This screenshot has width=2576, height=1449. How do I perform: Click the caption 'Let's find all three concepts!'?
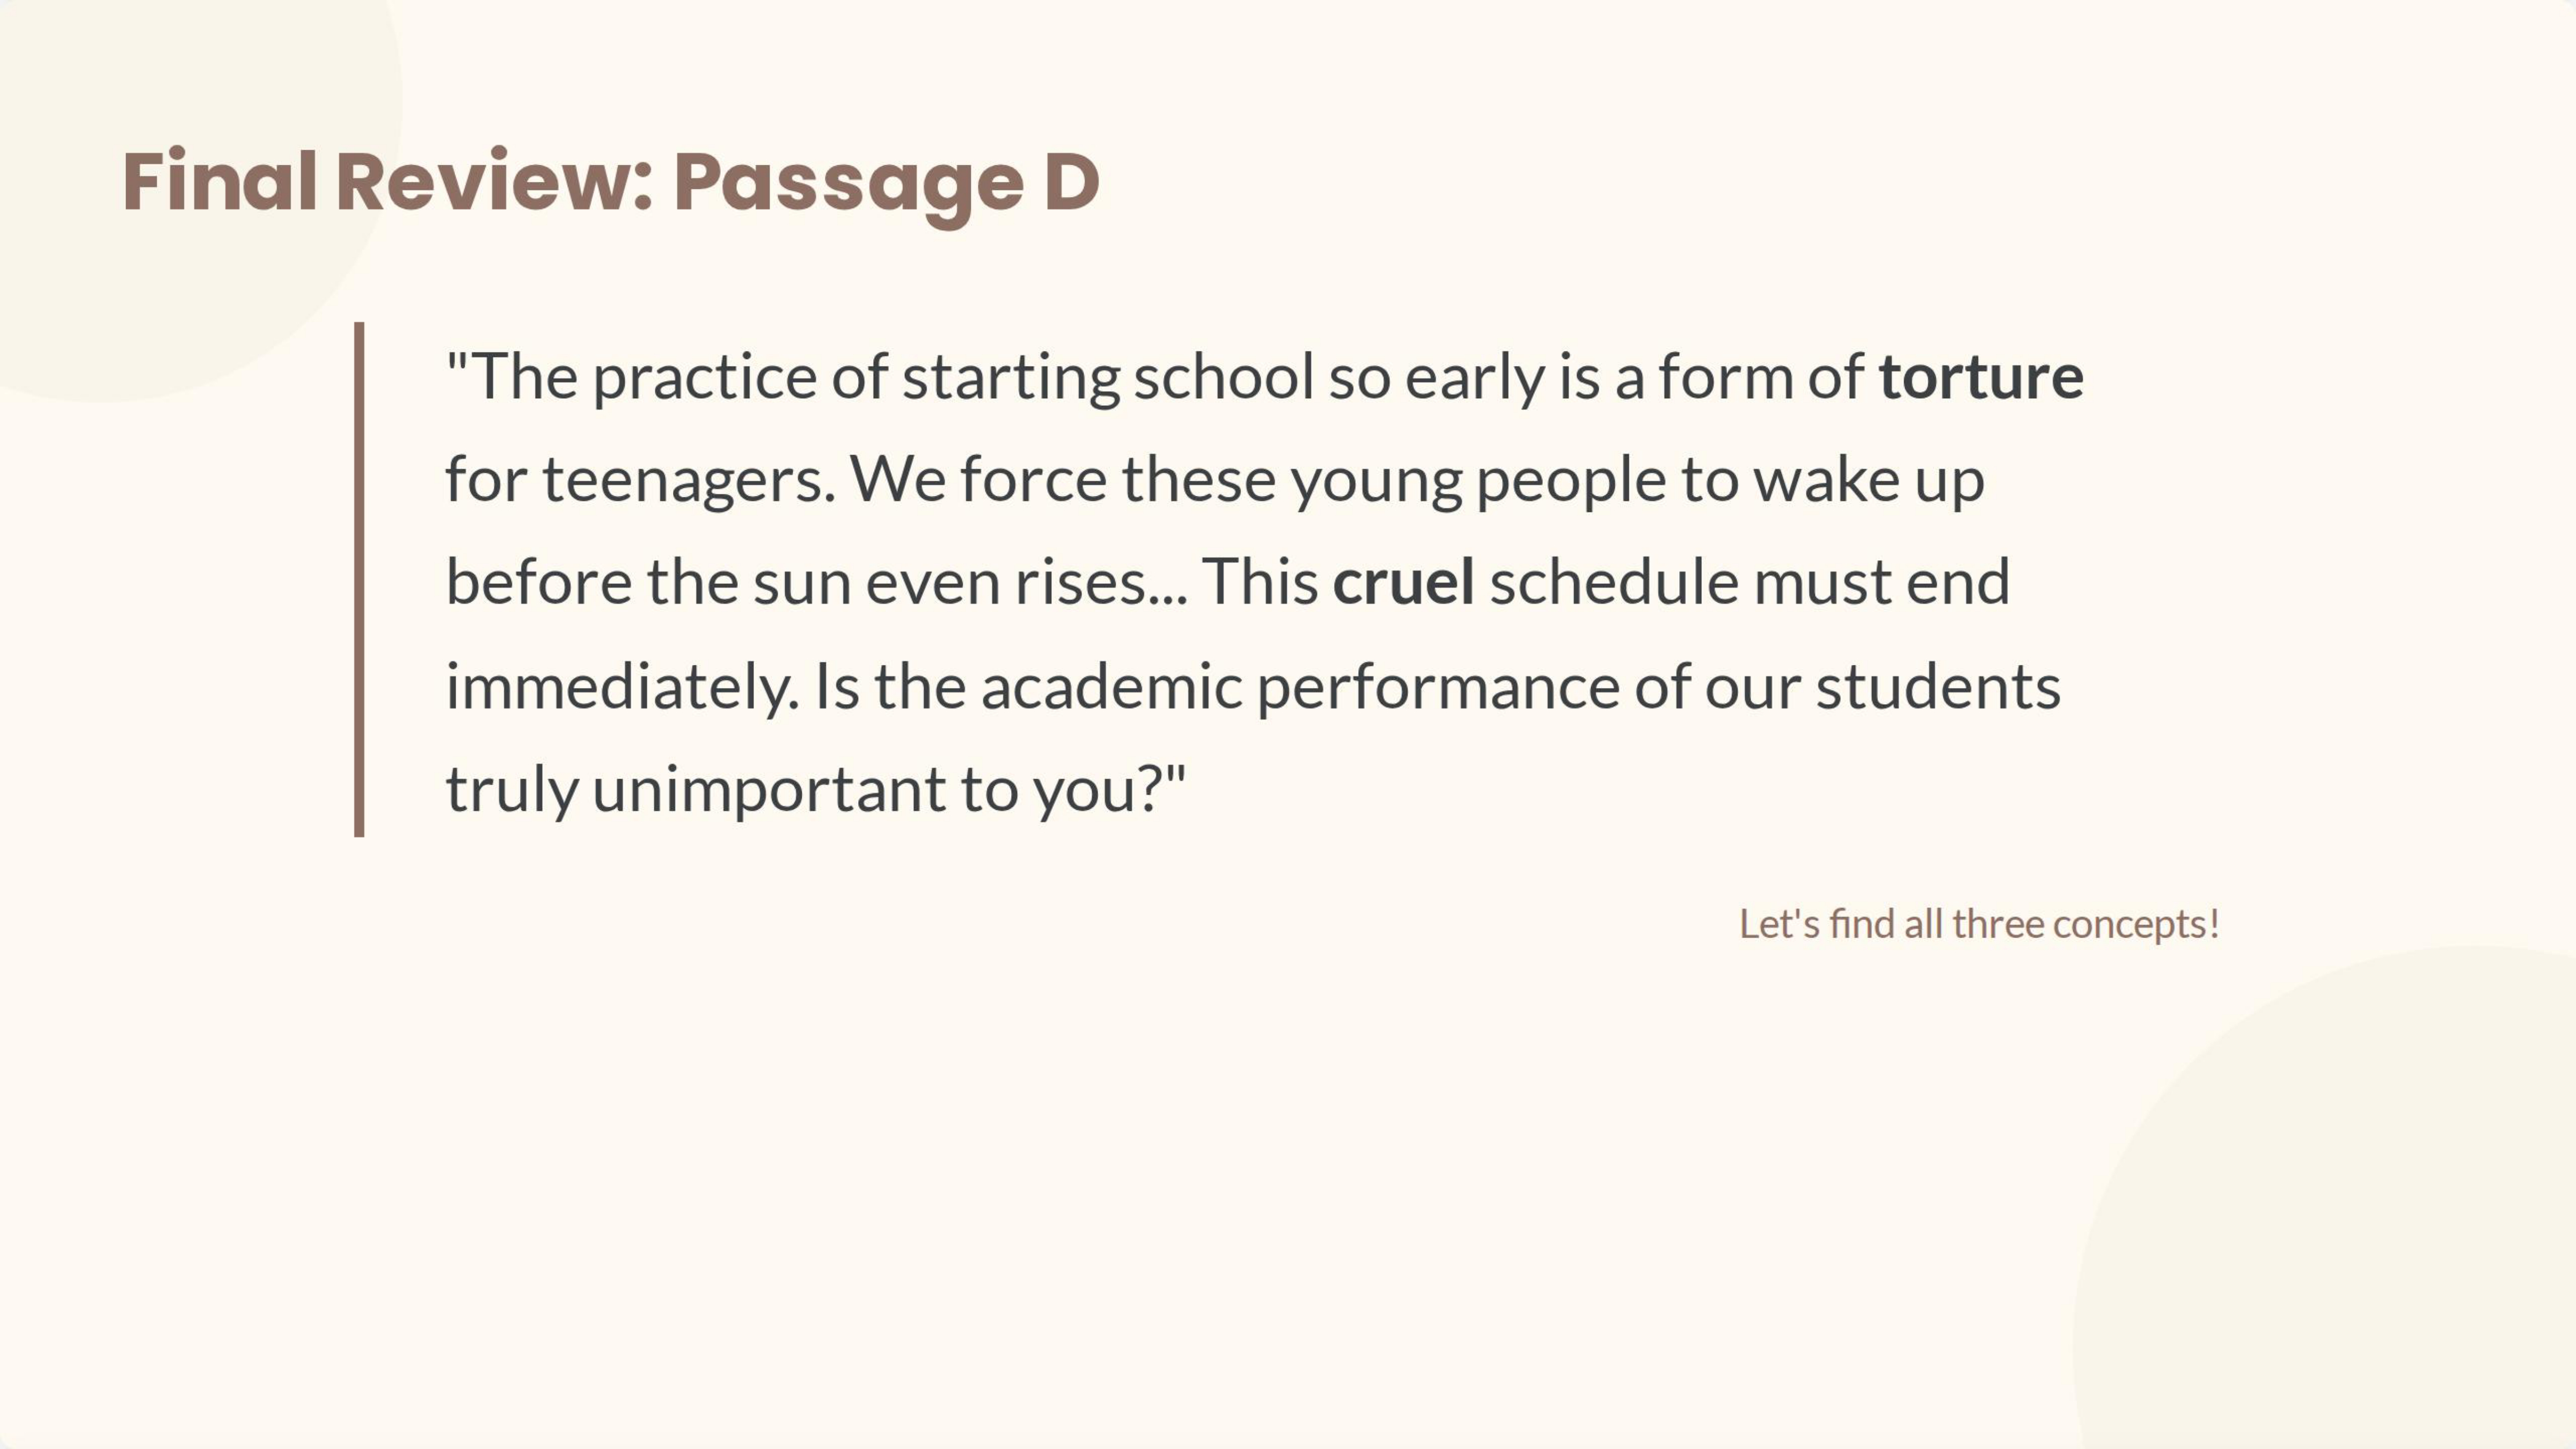[x=1979, y=924]
